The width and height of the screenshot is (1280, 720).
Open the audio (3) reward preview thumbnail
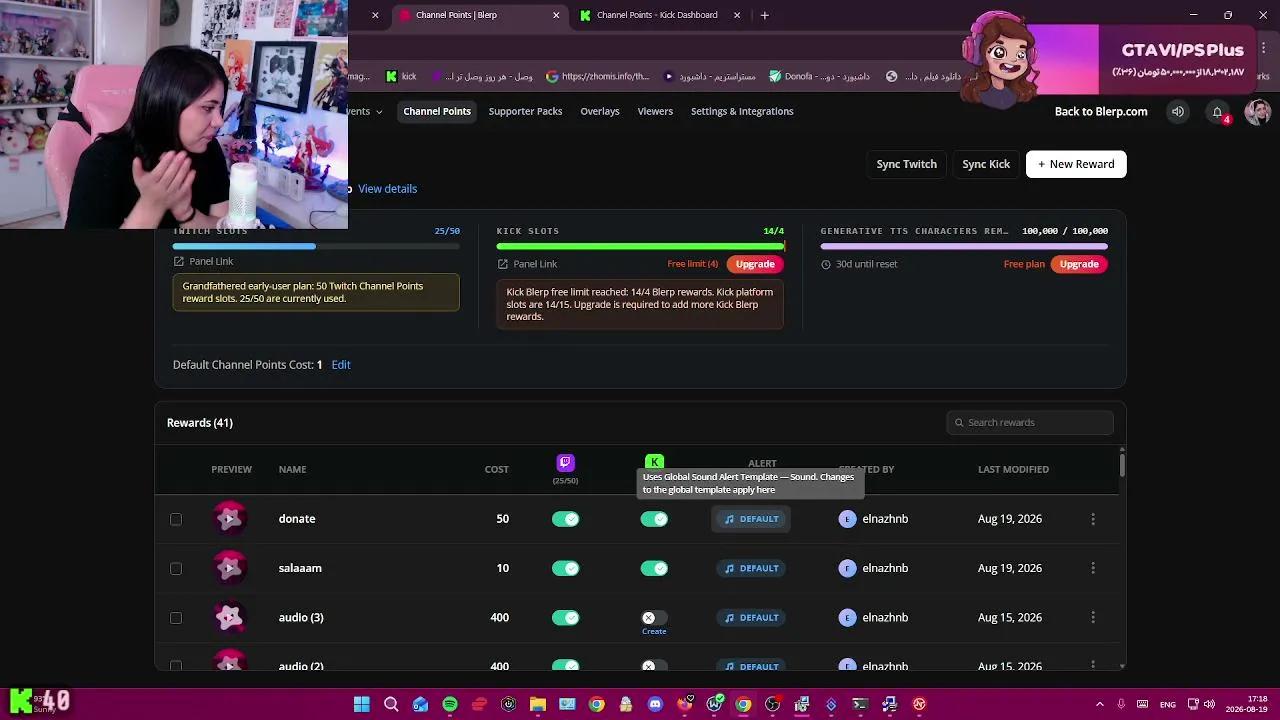coord(229,617)
